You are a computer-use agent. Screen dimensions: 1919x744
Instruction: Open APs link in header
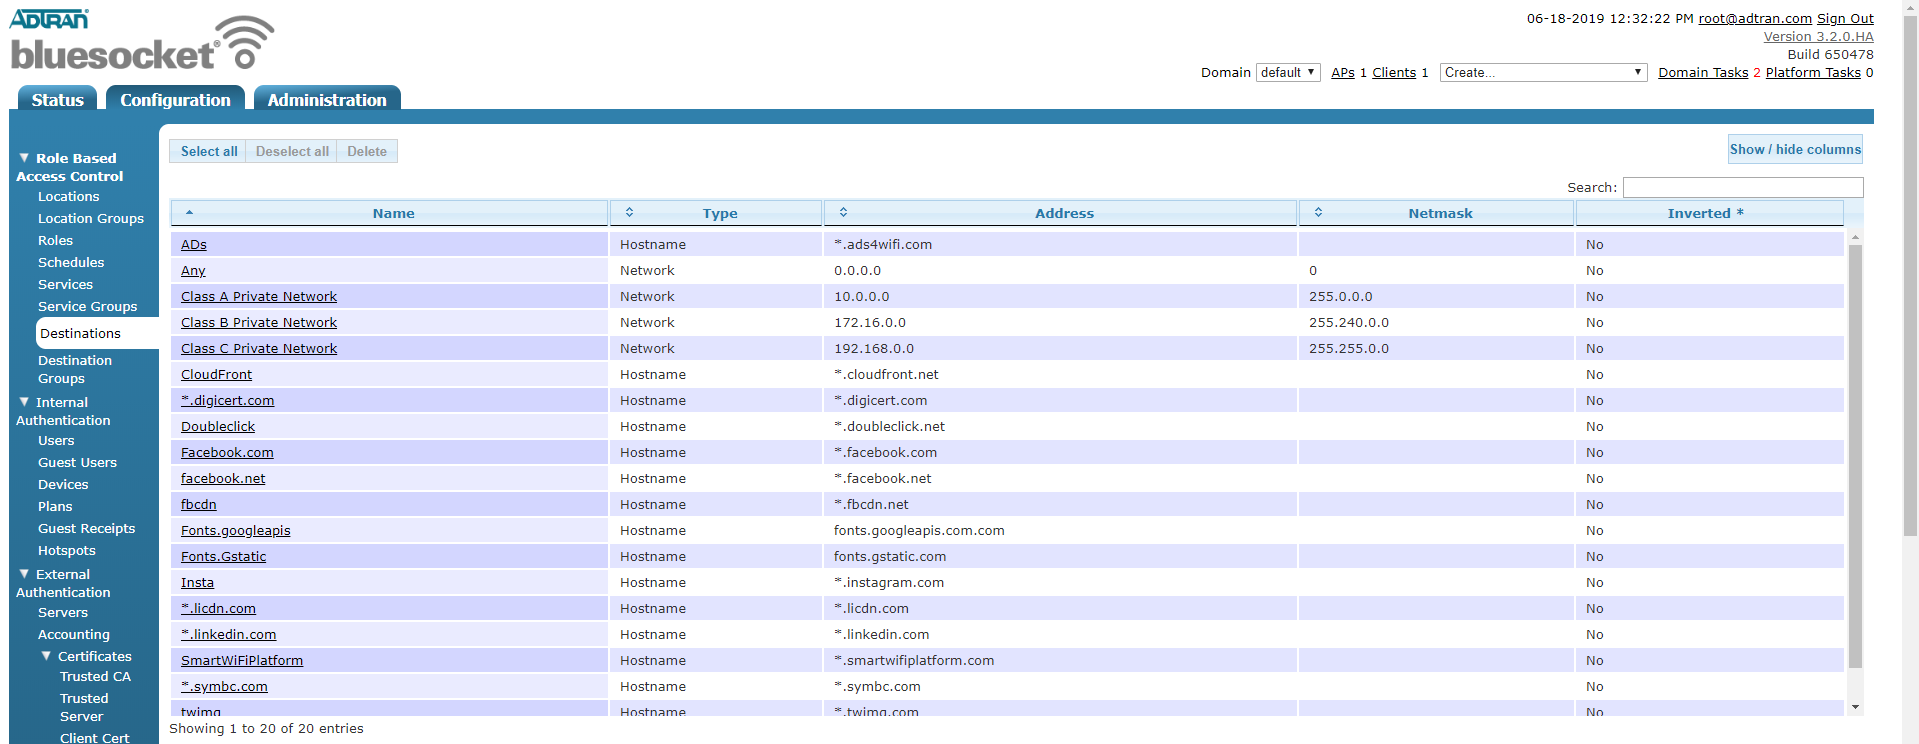click(x=1343, y=72)
